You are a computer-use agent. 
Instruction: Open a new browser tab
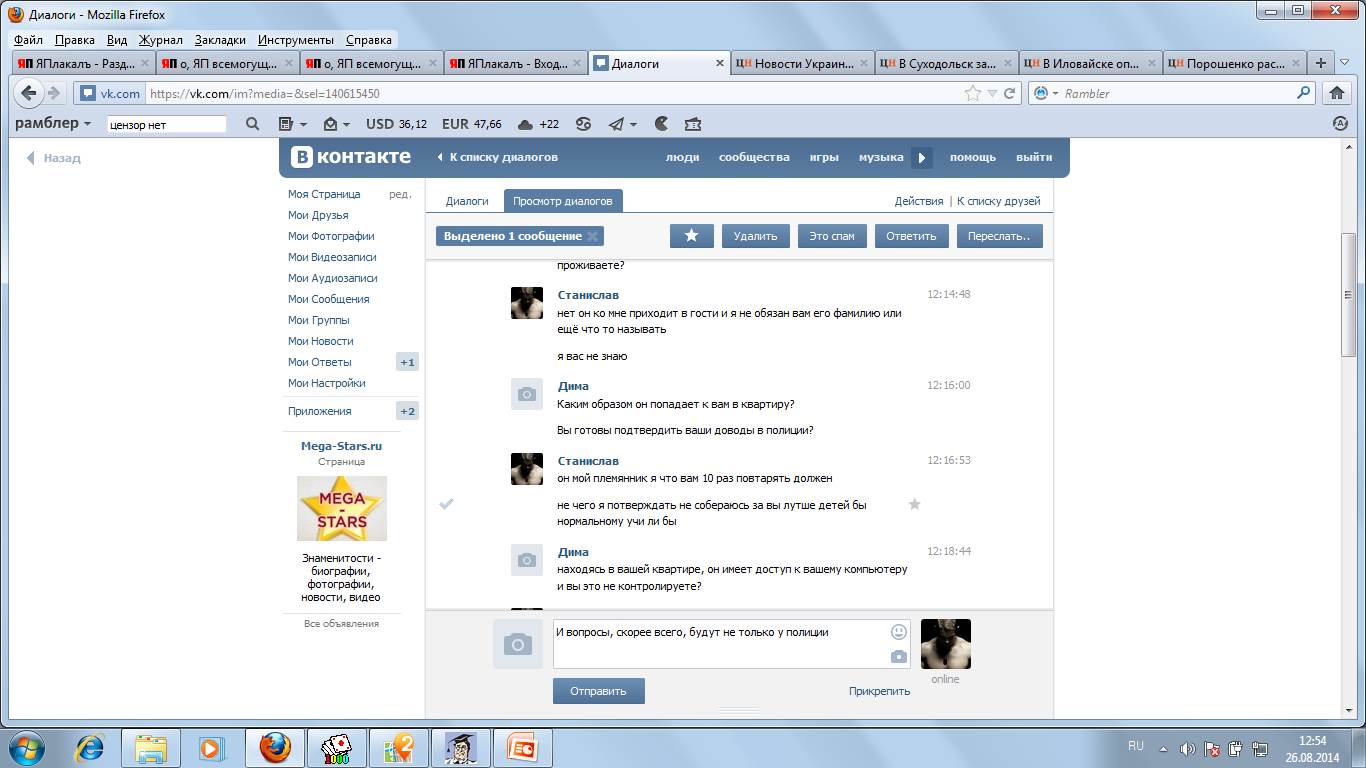click(x=1321, y=63)
